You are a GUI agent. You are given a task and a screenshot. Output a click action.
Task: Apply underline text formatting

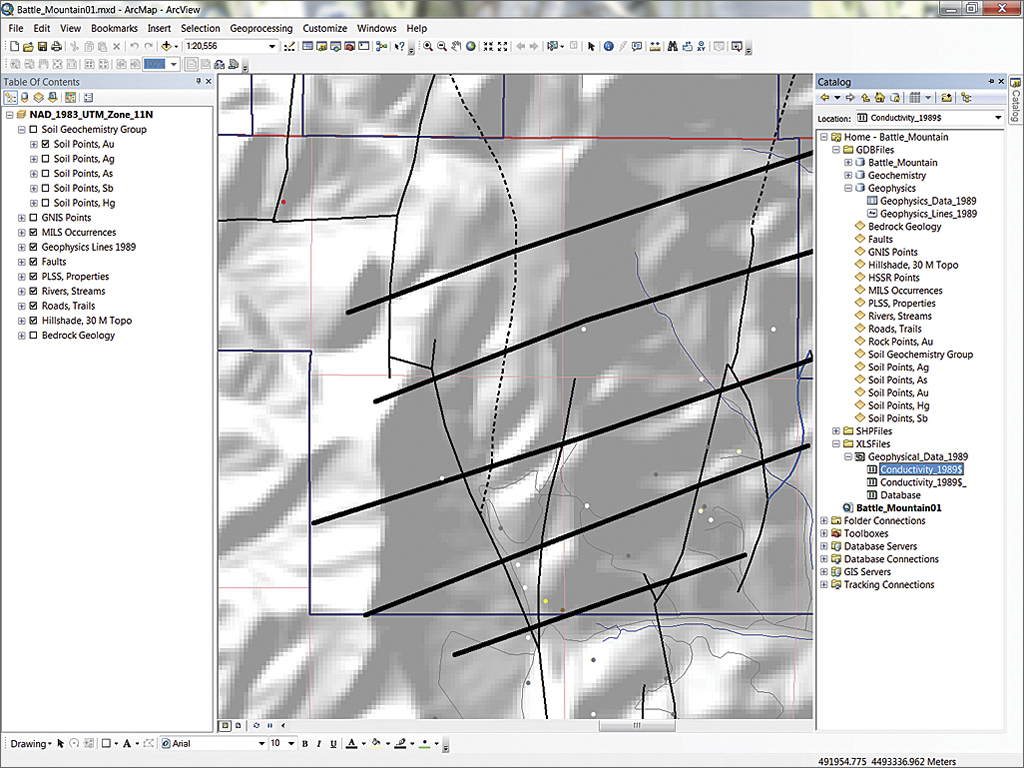click(x=333, y=743)
